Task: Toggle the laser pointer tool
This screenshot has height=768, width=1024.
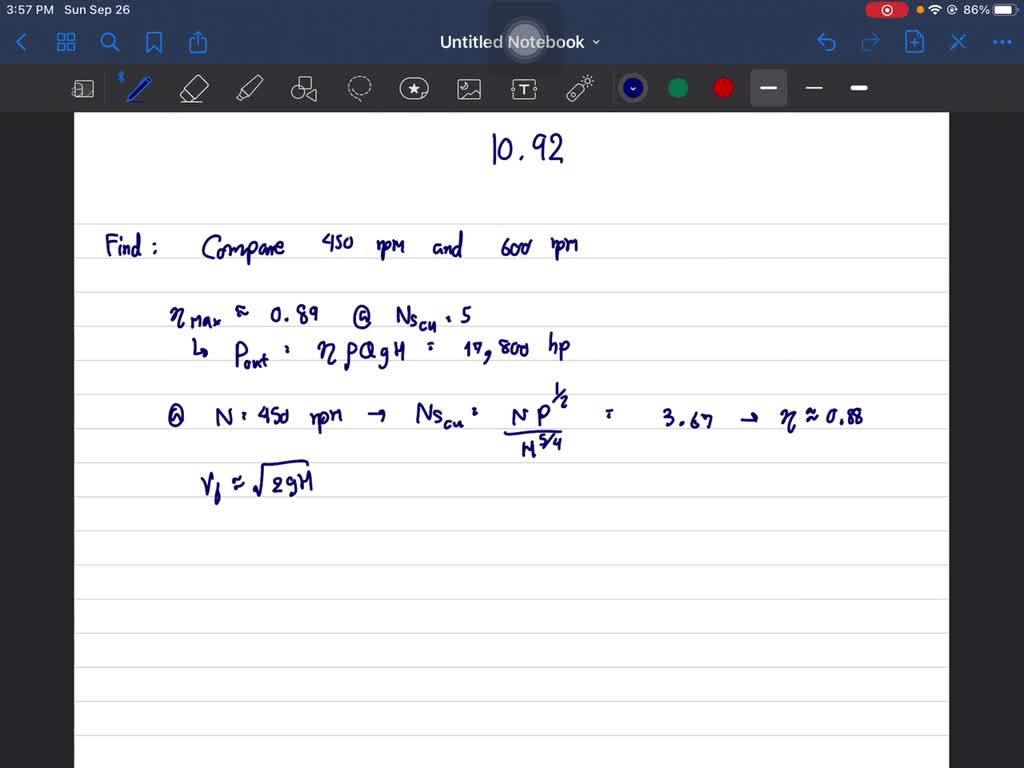Action: (579, 88)
